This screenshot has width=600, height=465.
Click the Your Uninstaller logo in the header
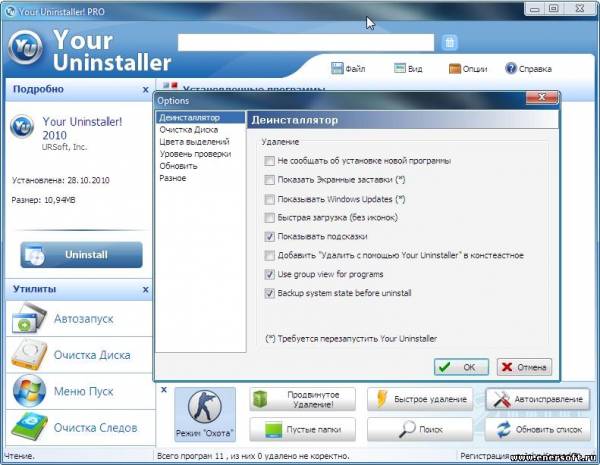[26, 48]
